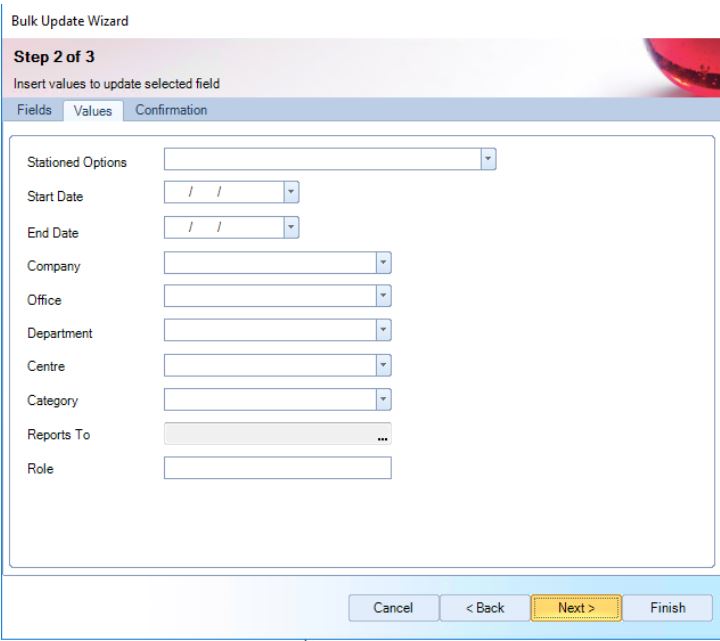This screenshot has height=641, width=720.
Task: Cancel the Bulk Update Wizard
Action: (394, 608)
